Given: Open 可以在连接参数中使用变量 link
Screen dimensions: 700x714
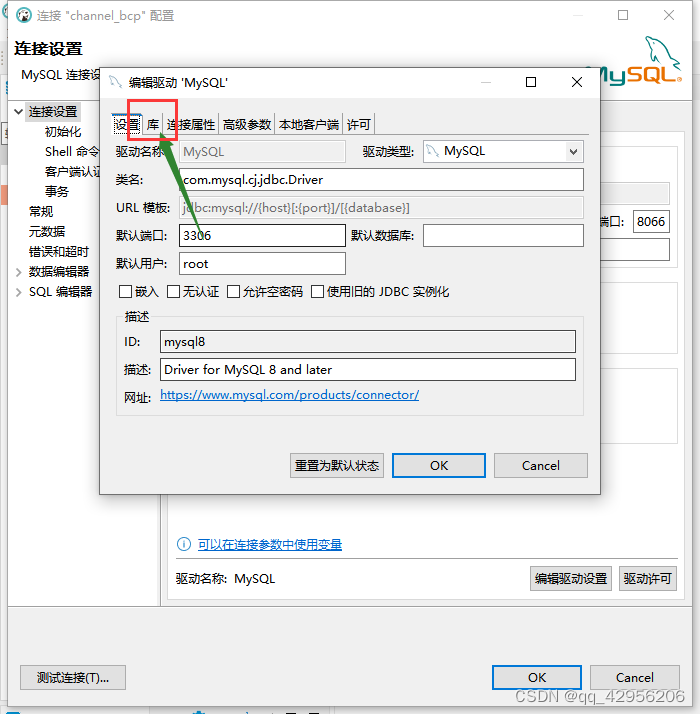Looking at the screenshot, I should coord(270,545).
